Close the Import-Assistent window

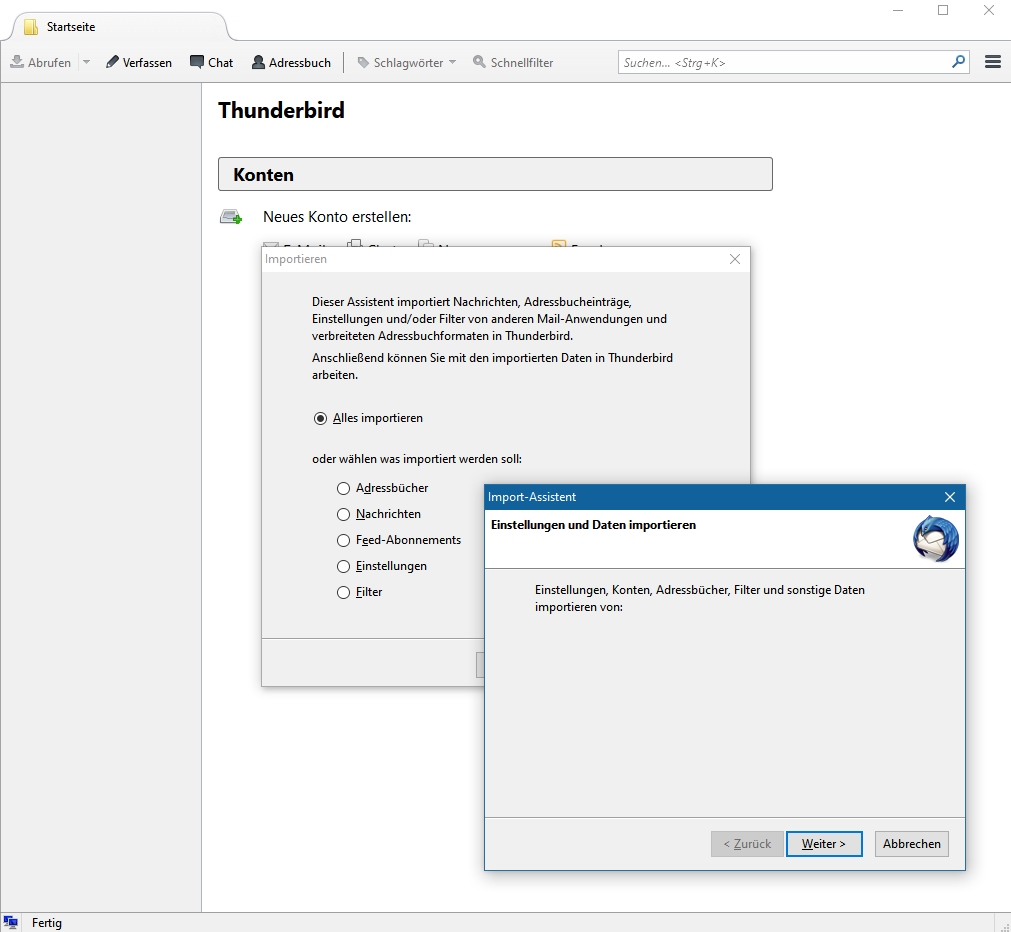(x=950, y=497)
